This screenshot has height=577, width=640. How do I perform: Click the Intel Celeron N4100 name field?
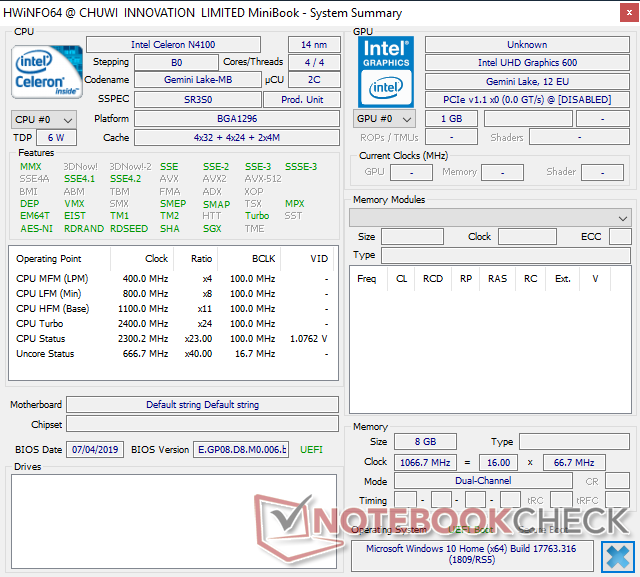point(173,44)
